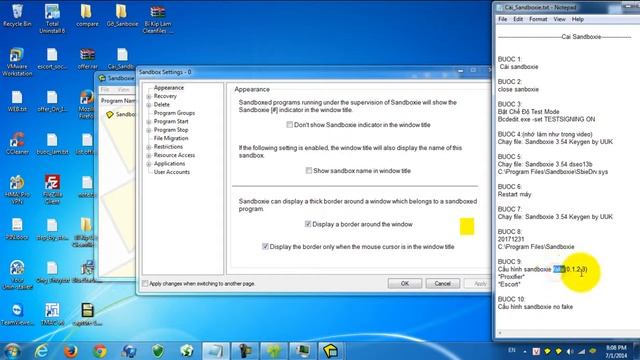Image resolution: width=640 pixels, height=360 pixels.
Task: Open Notepad Format menu
Action: tap(538, 19)
